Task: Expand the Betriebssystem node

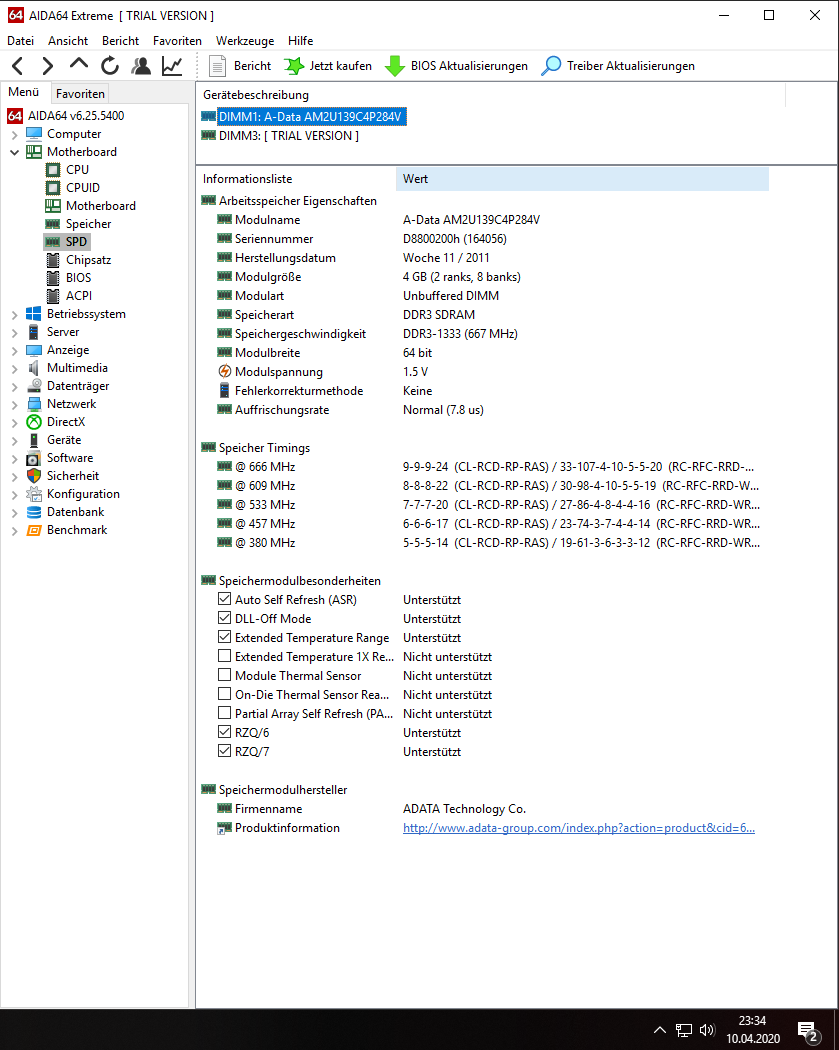Action: point(15,315)
